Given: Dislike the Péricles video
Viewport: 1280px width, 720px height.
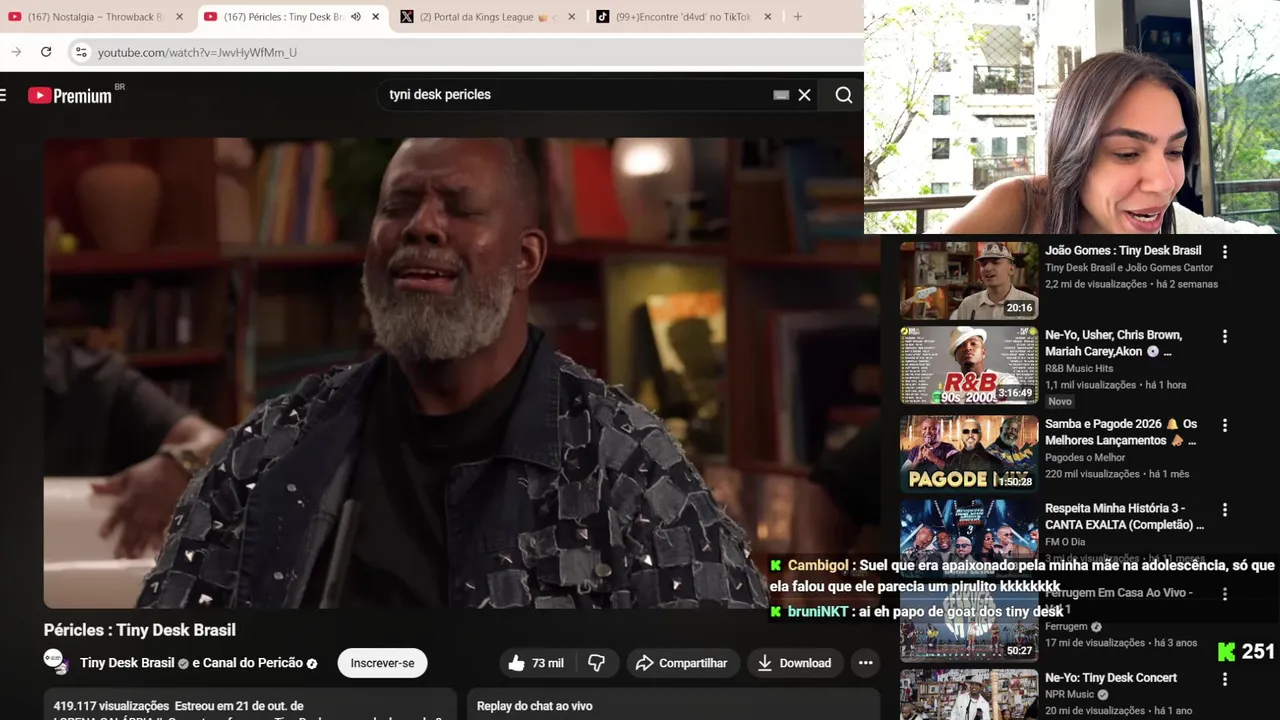Looking at the screenshot, I should (597, 663).
